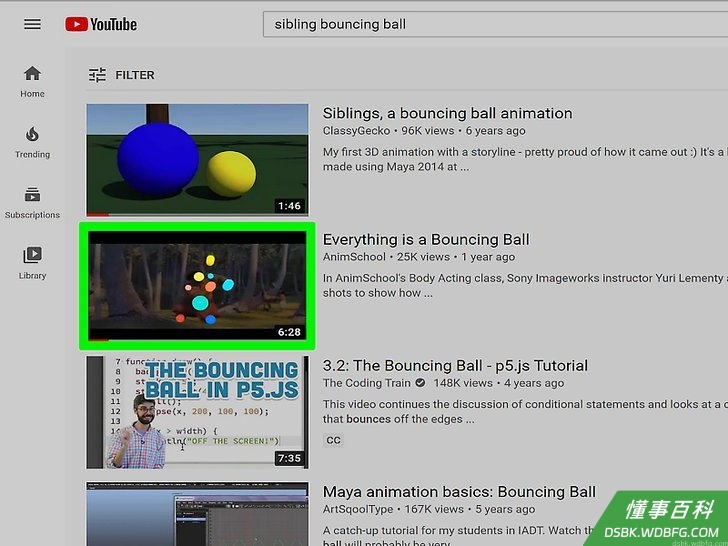728x546 pixels.
Task: Open Subscriptions in sidebar
Action: 32,203
